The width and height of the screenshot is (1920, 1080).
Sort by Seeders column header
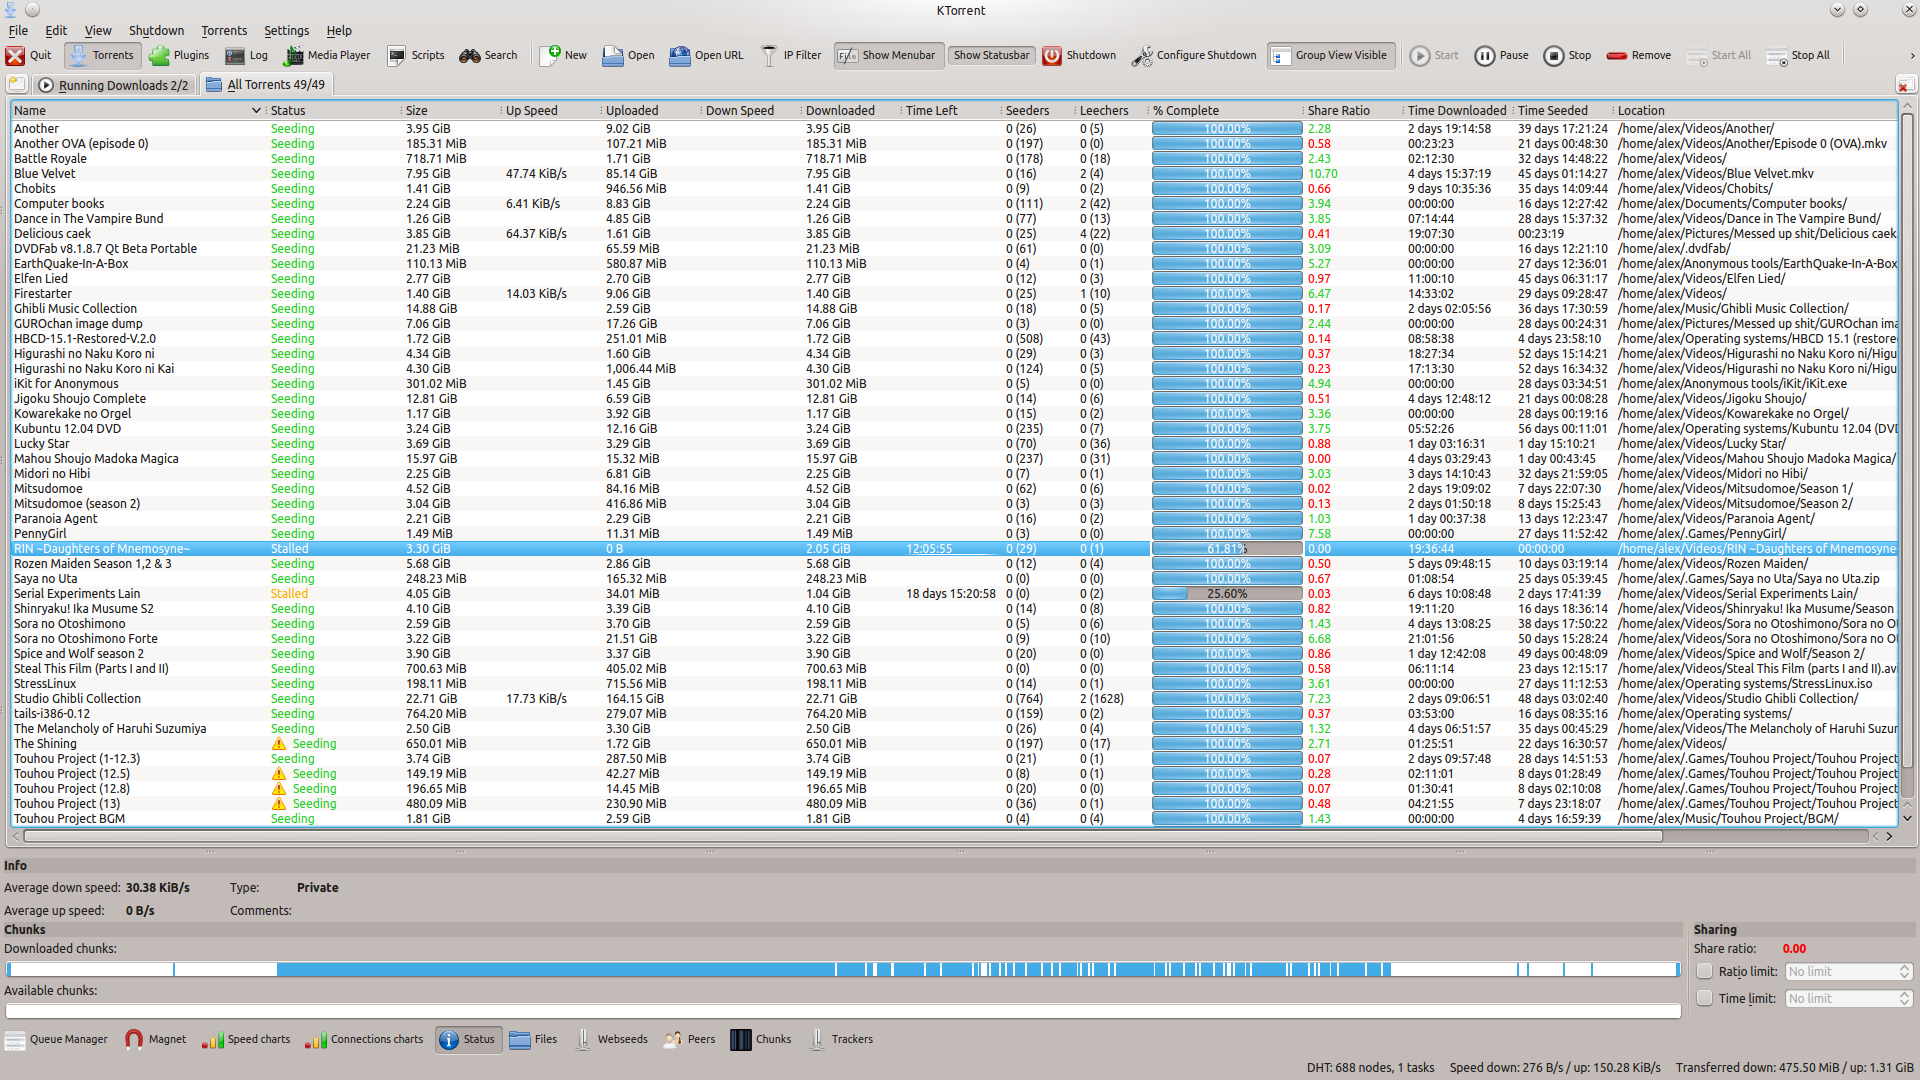click(1038, 111)
